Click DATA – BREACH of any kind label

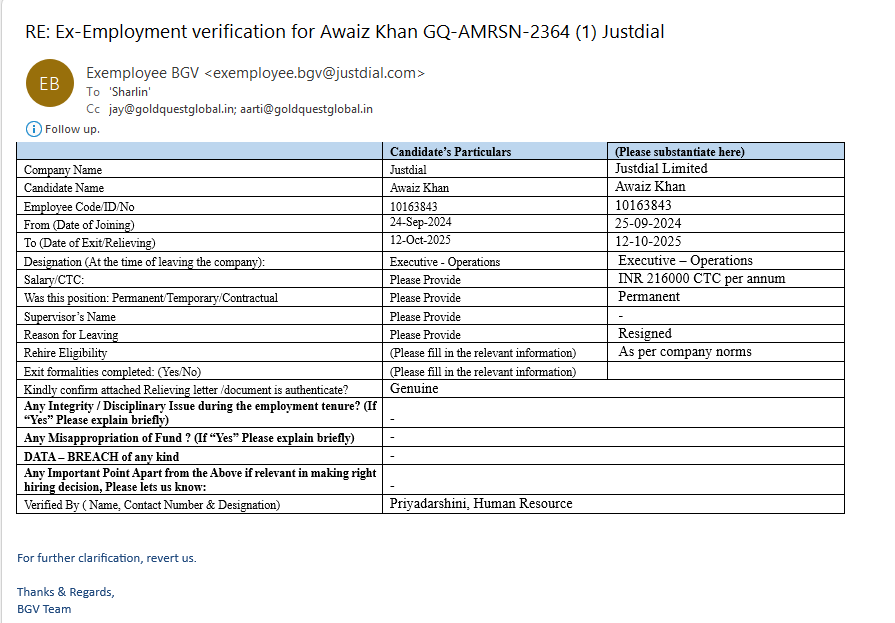(101, 457)
